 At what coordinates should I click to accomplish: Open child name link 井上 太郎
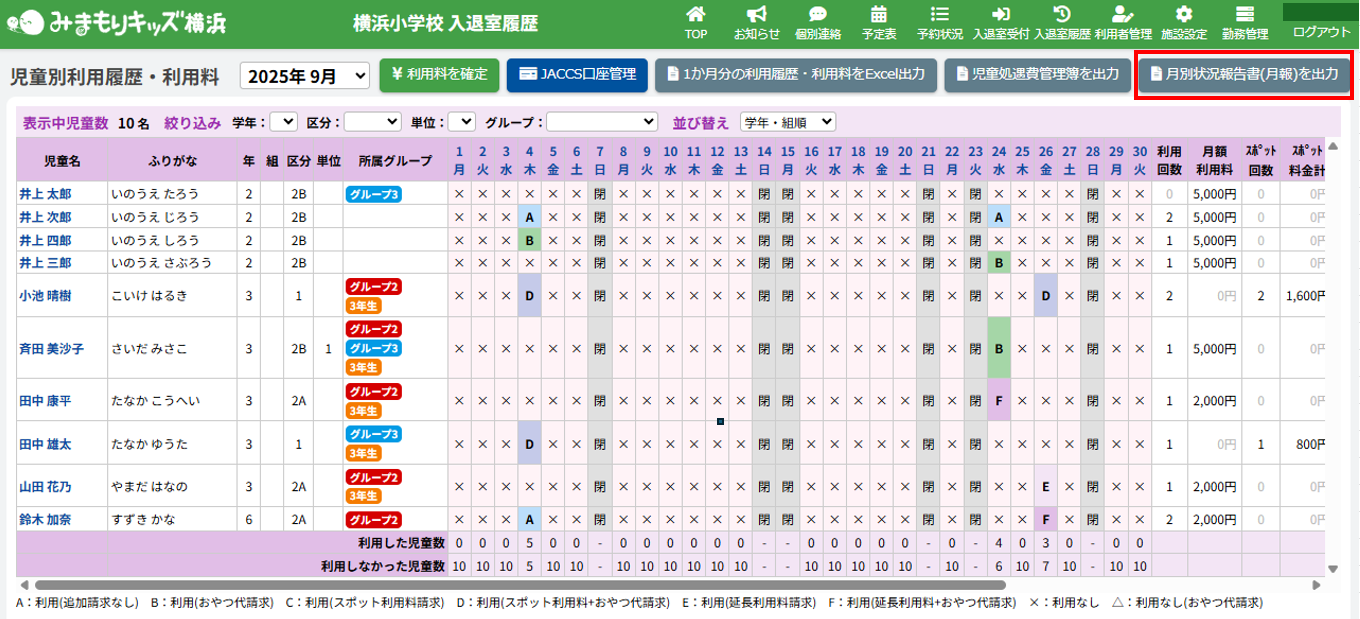click(45, 193)
